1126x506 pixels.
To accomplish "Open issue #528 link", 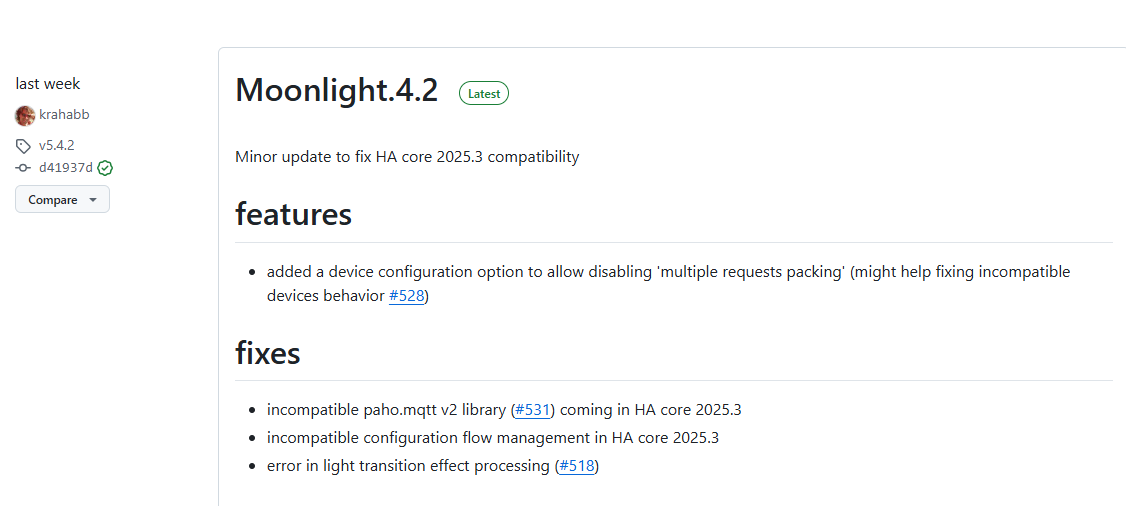I will (406, 296).
